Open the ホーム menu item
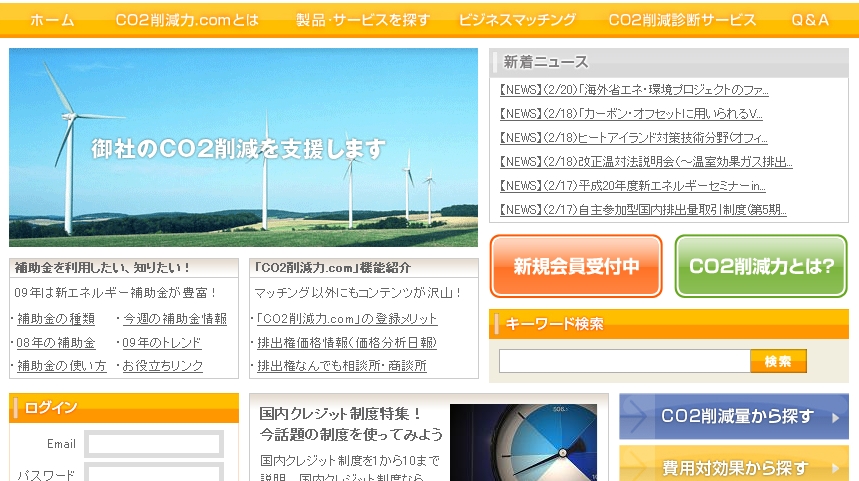The height and width of the screenshot is (481, 859). (x=52, y=20)
